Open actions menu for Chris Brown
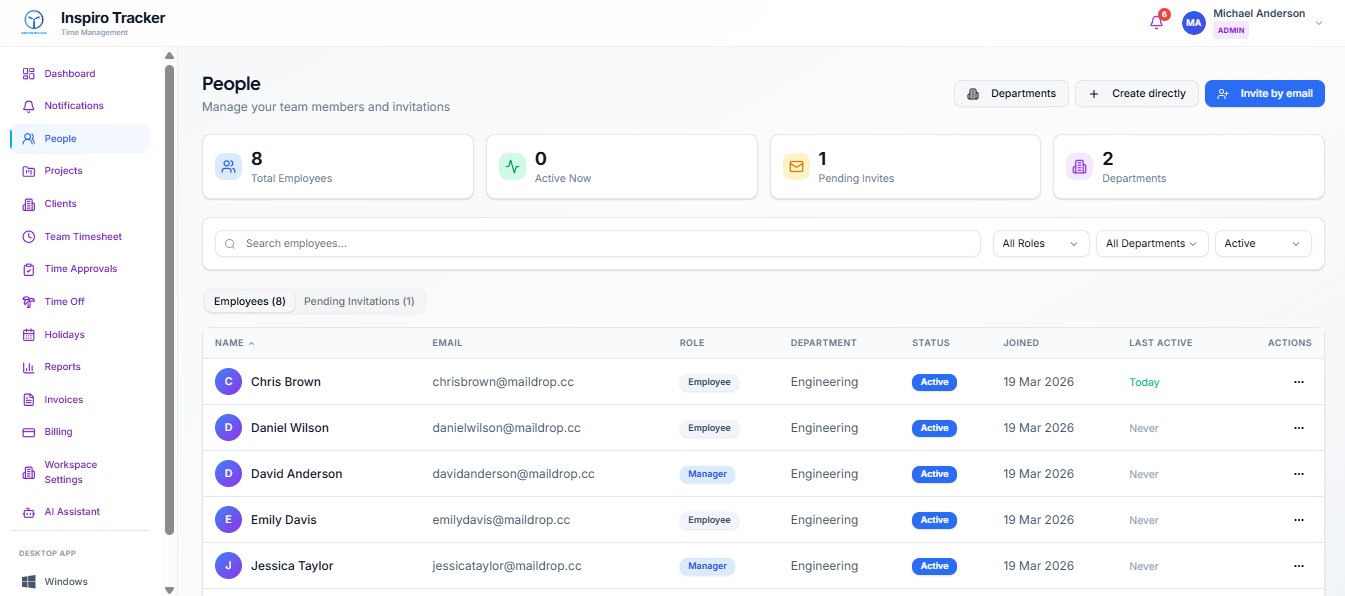 (x=1298, y=382)
